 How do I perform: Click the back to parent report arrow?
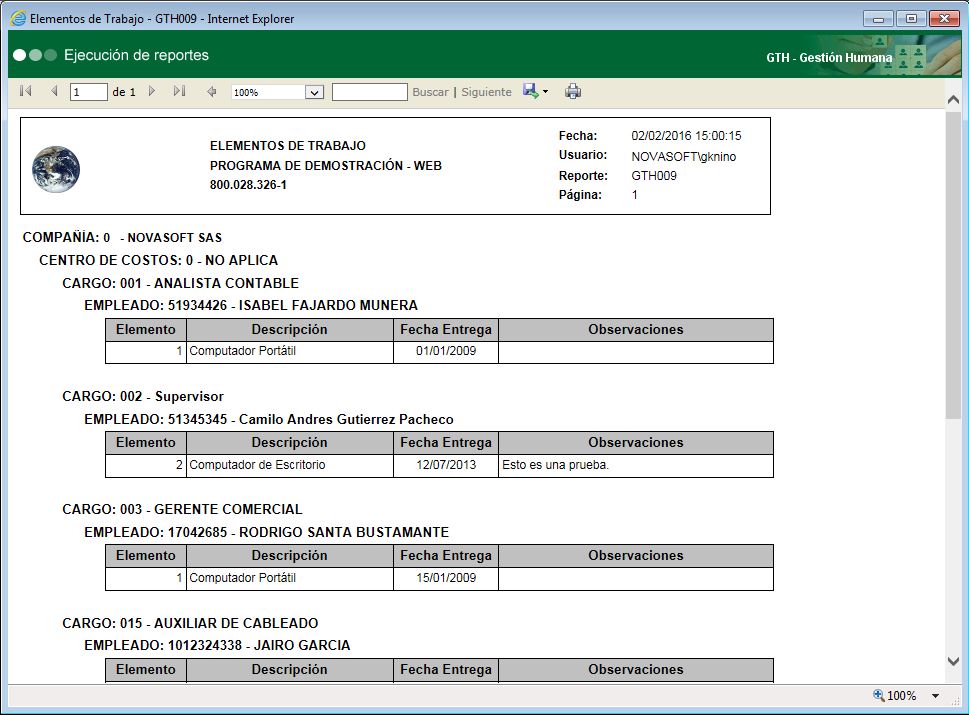(x=210, y=91)
